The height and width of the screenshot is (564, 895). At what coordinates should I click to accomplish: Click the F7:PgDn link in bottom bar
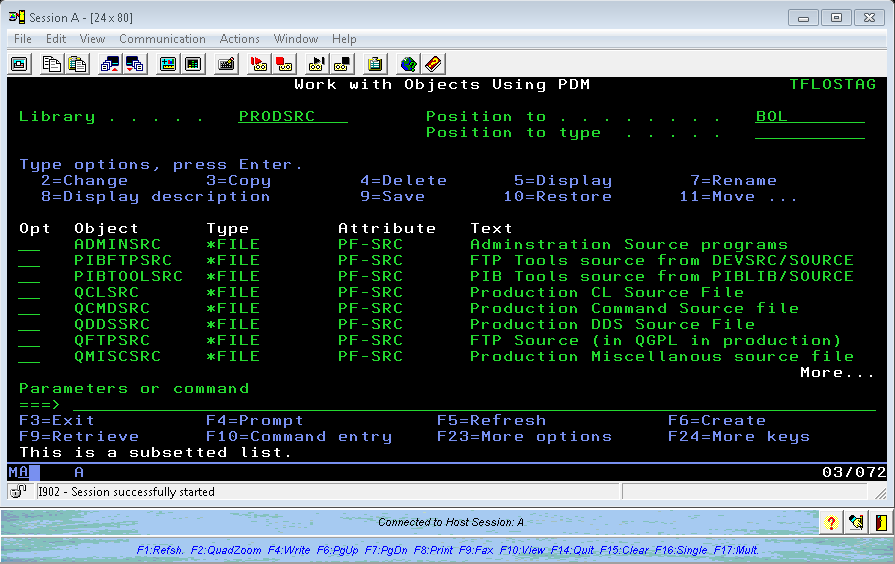point(386,550)
